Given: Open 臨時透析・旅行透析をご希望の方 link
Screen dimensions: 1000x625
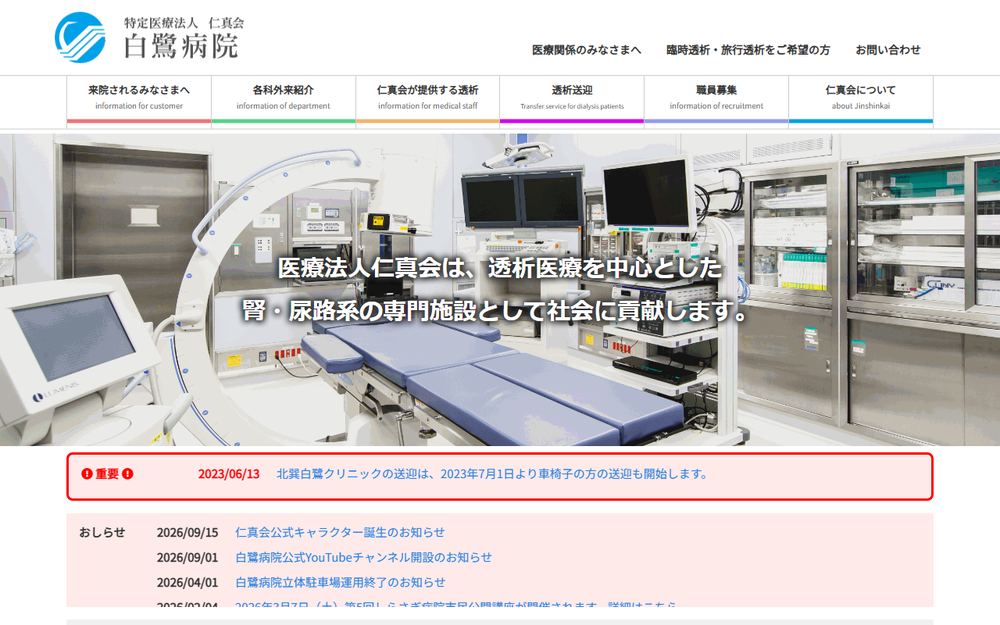Looking at the screenshot, I should tap(748, 50).
